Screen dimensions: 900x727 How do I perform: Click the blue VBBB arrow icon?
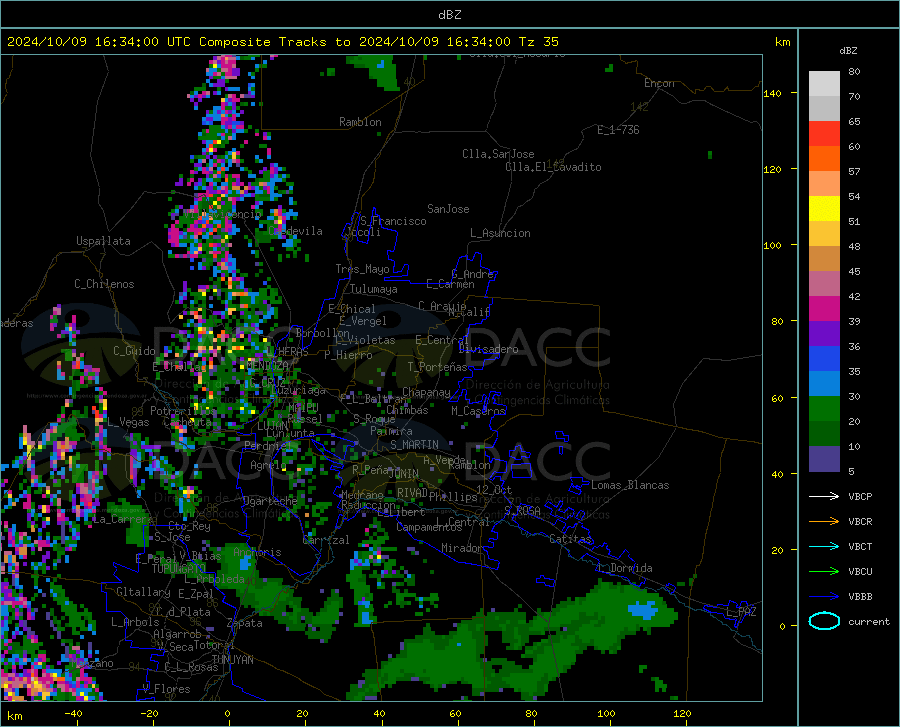[824, 597]
